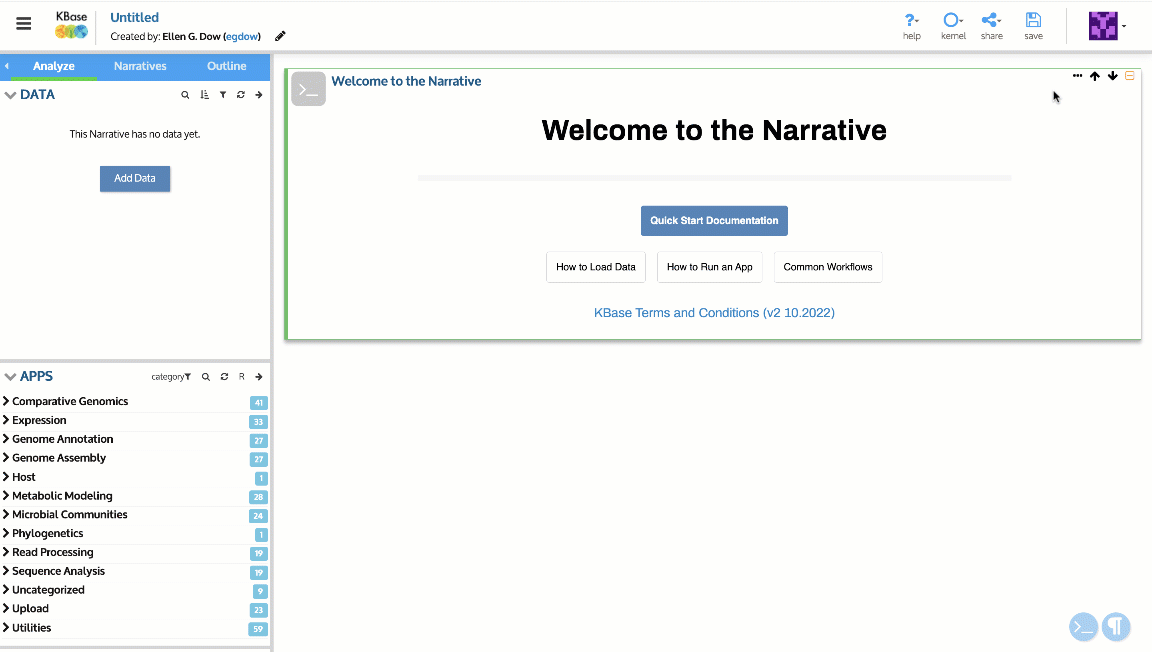Switch to the Analyze tab
Screen dimensions: 1152x652
click(54, 66)
